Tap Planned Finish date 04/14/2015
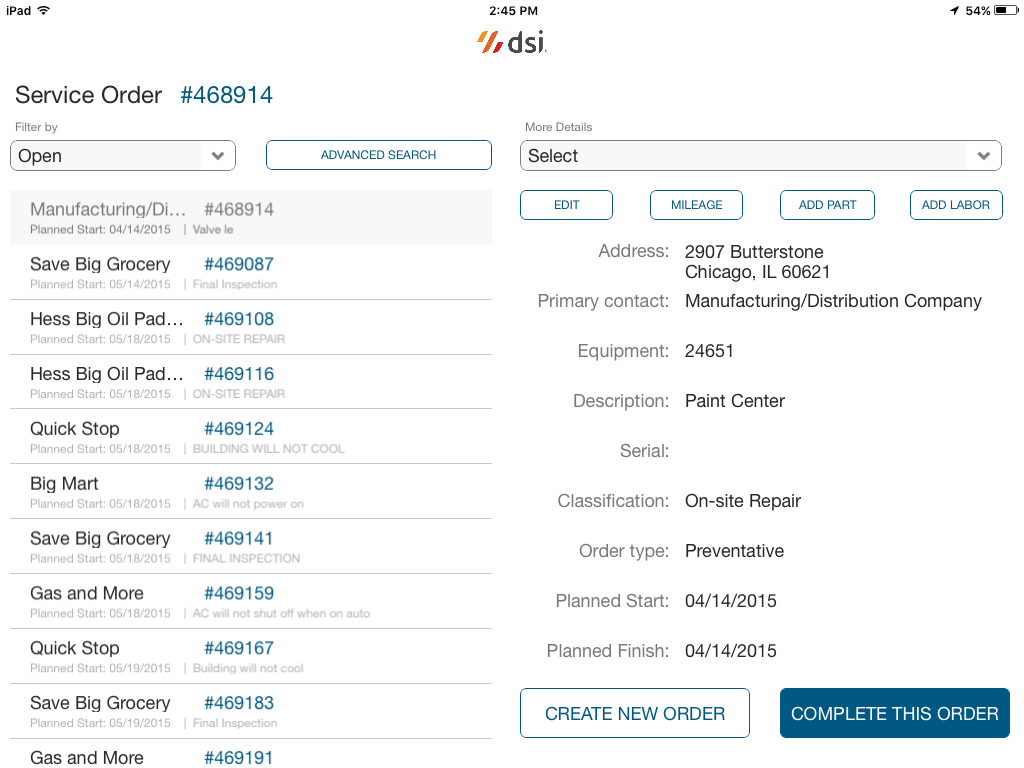The width and height of the screenshot is (1024, 768). [x=731, y=651]
